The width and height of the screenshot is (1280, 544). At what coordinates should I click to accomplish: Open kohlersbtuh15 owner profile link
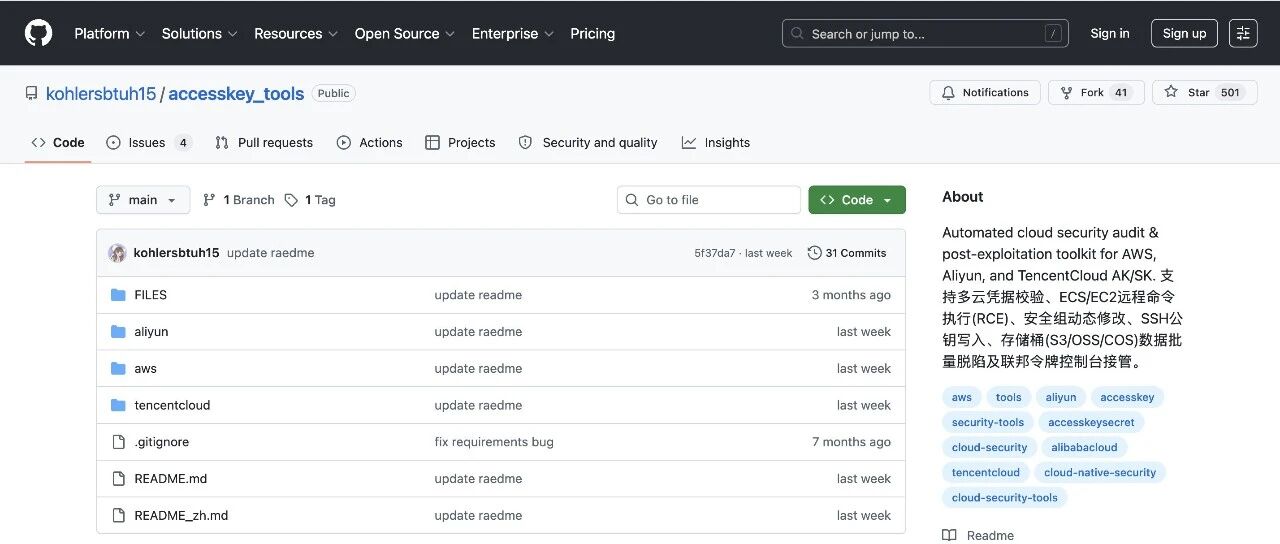101,93
